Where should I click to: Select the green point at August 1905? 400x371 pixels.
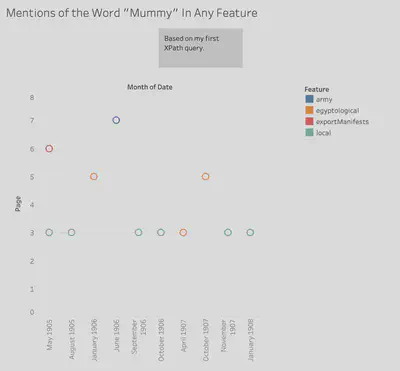click(71, 232)
